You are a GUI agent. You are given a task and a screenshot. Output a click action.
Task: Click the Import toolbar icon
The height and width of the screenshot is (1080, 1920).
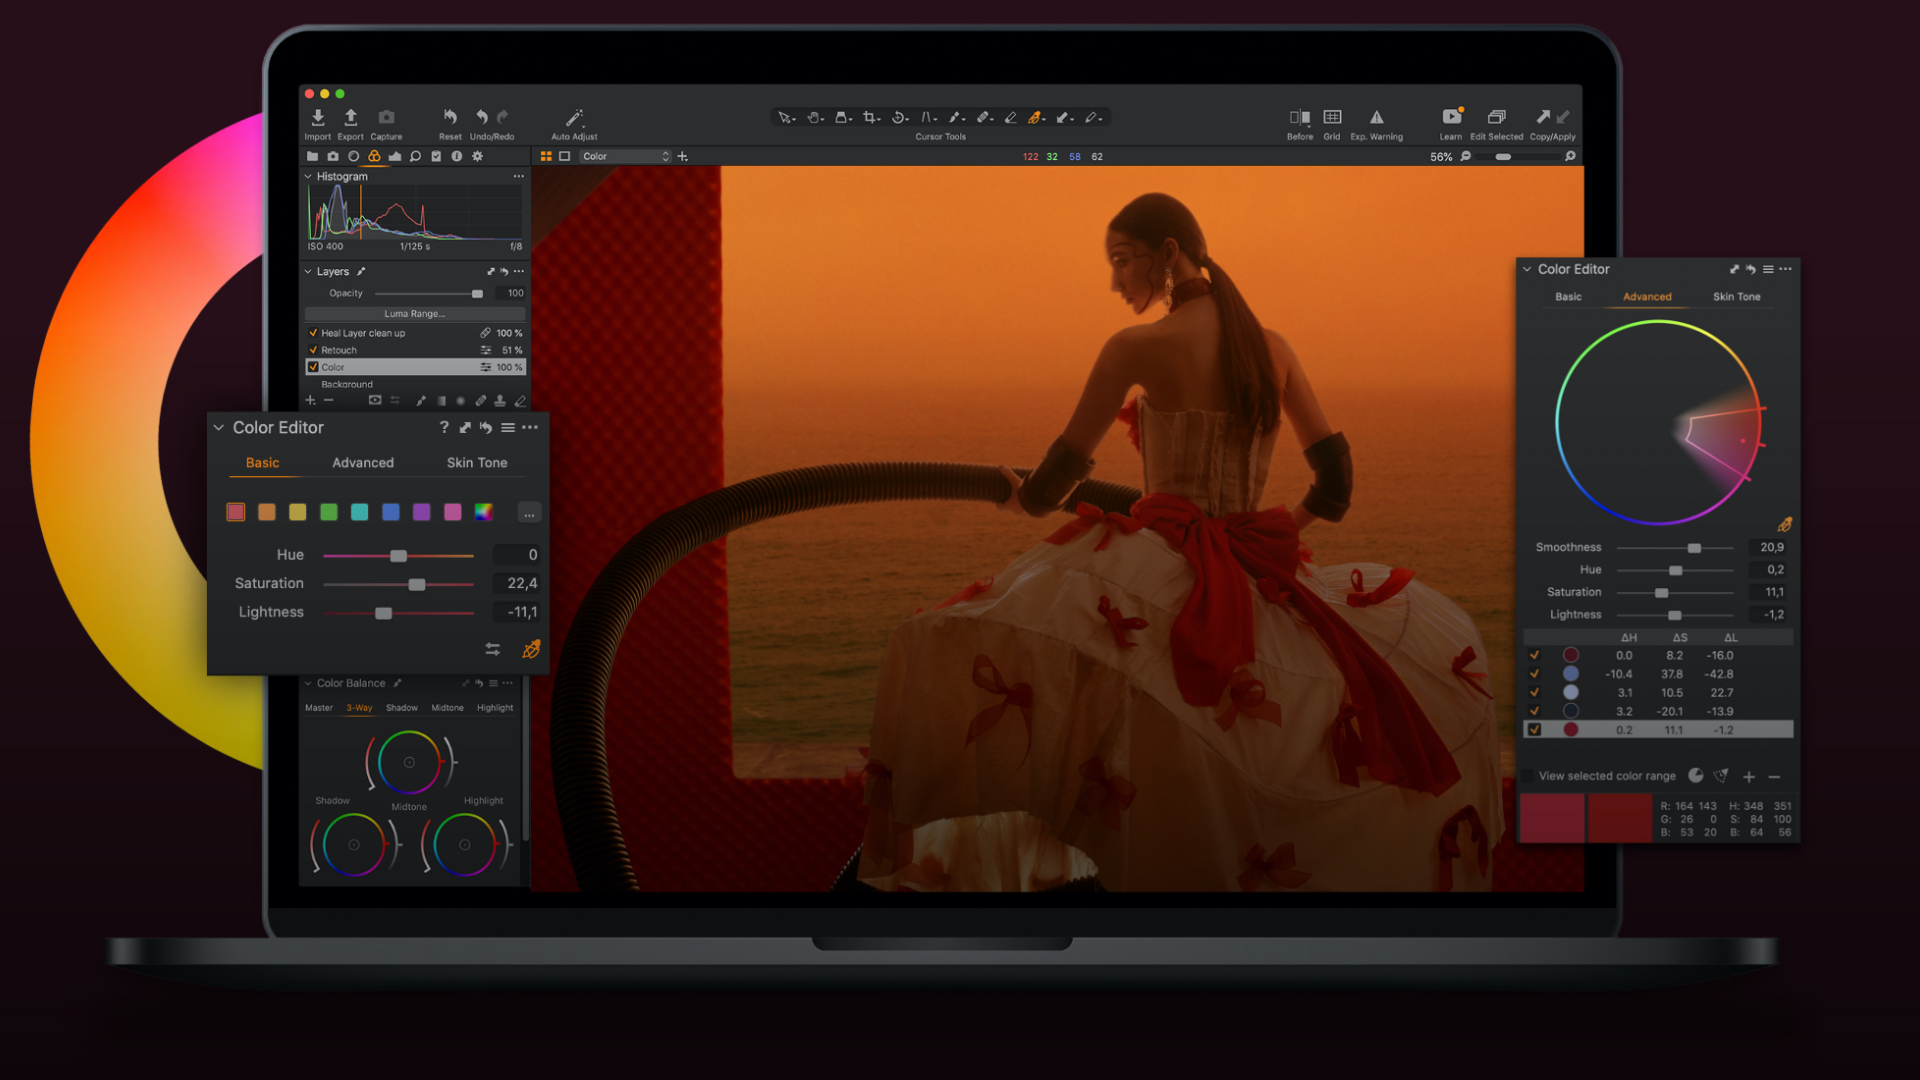tap(318, 117)
